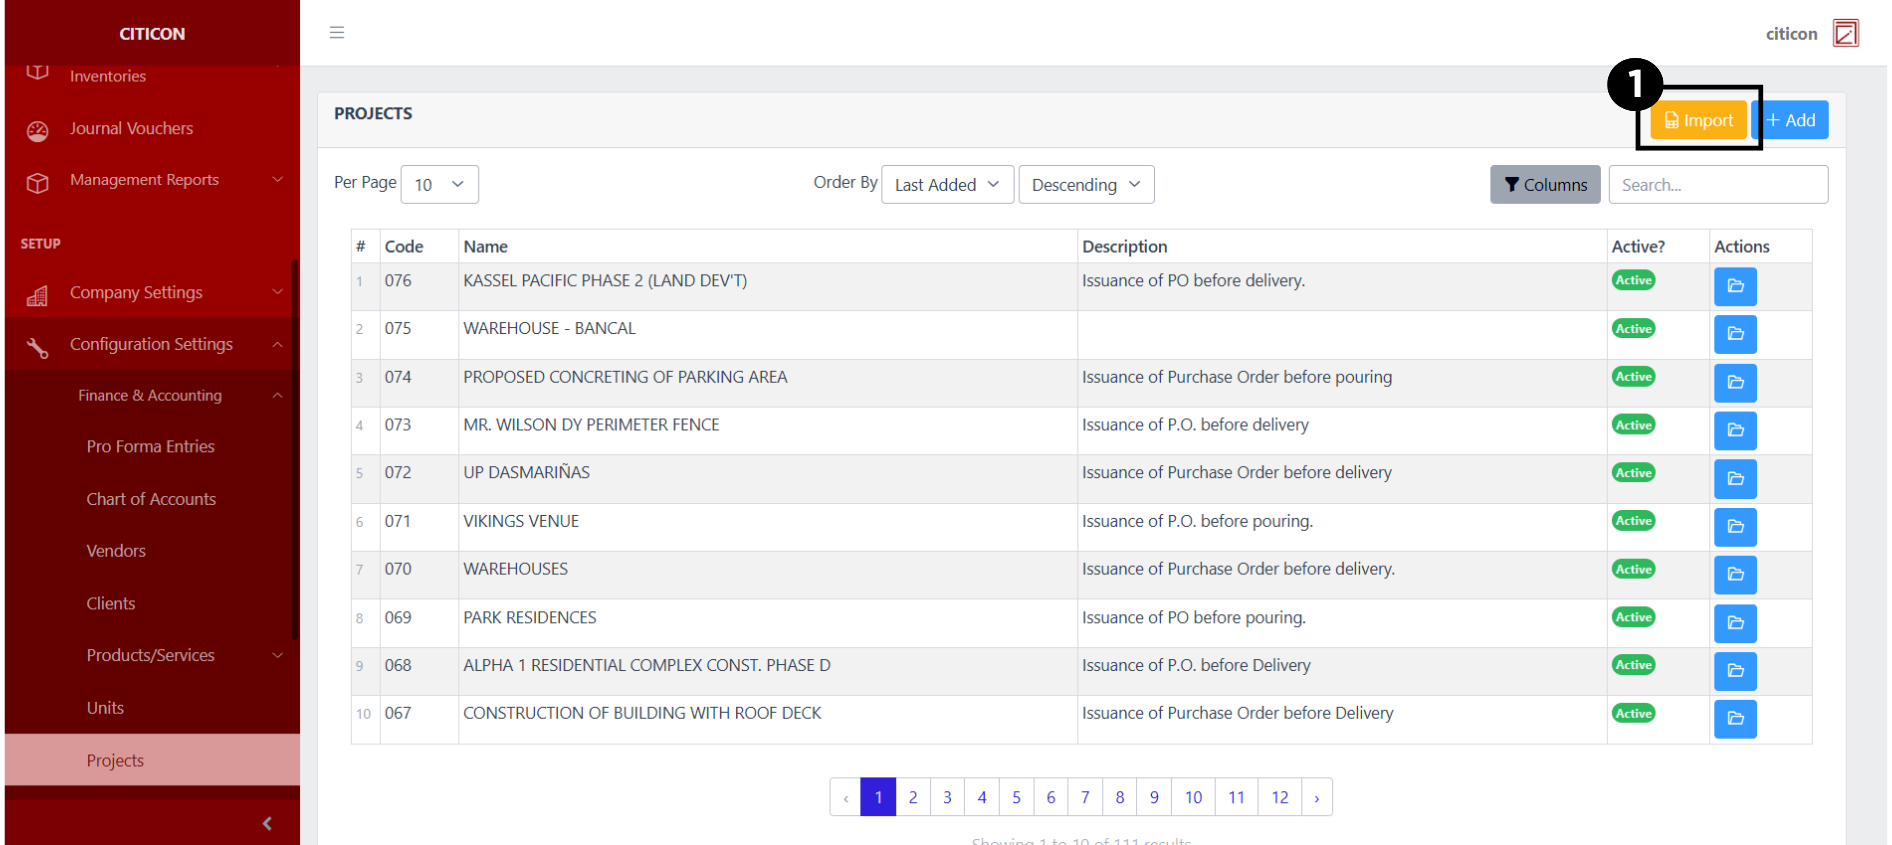Open folder action for PARK RESIDENCES row
The height and width of the screenshot is (845, 1892).
1734,623
